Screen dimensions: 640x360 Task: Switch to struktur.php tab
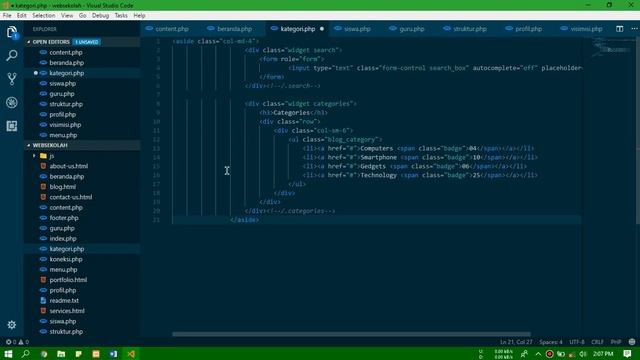[469, 29]
